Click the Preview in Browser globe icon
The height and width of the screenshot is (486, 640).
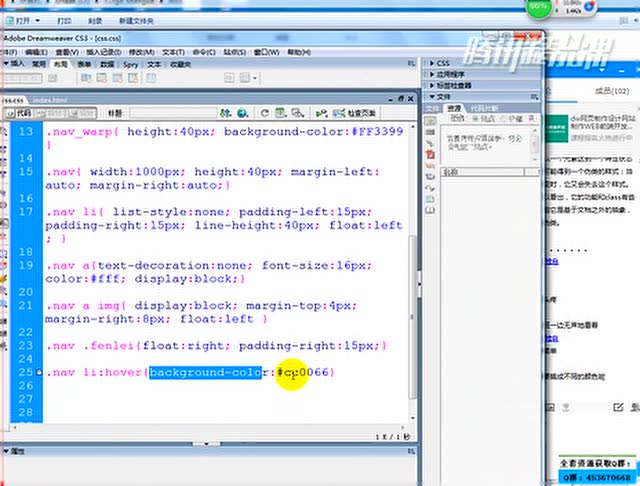(x=242, y=113)
